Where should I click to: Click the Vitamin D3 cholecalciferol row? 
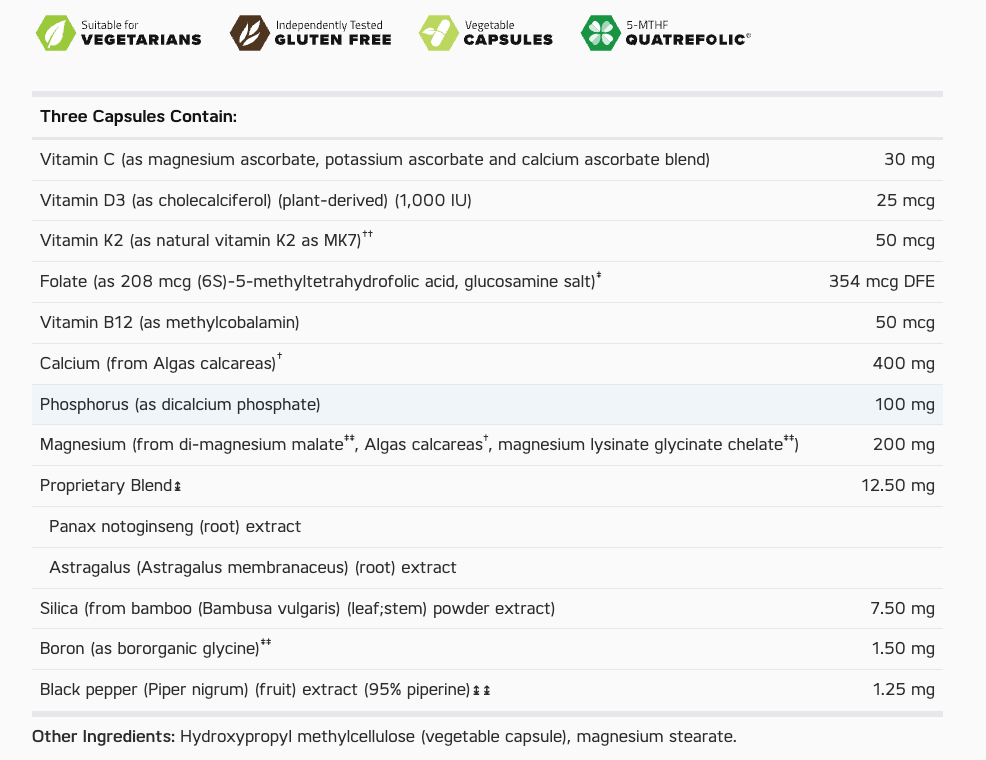pos(255,200)
